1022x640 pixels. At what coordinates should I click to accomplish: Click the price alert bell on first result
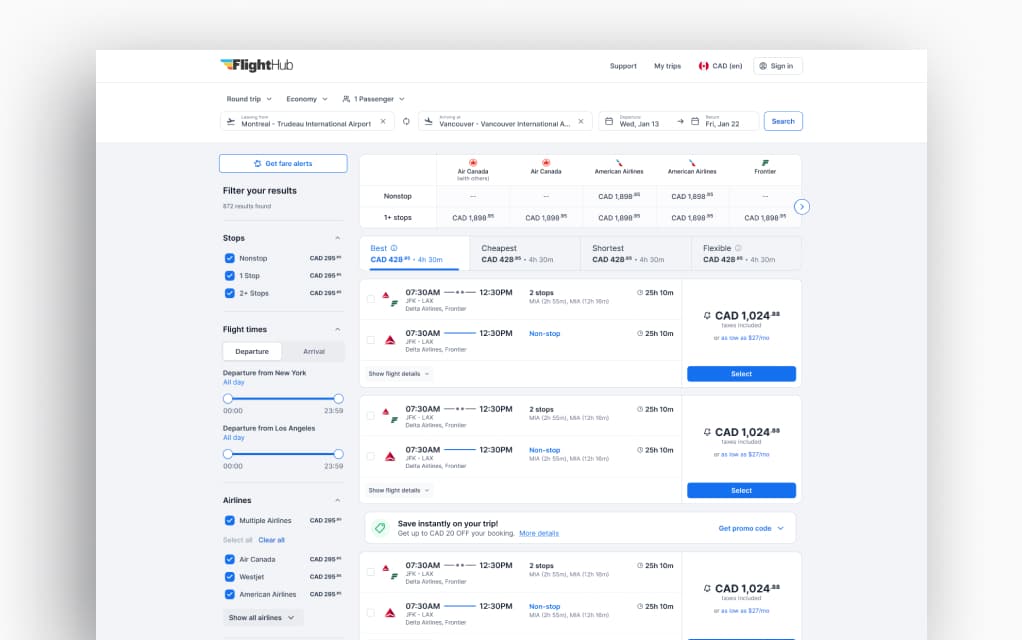707,315
